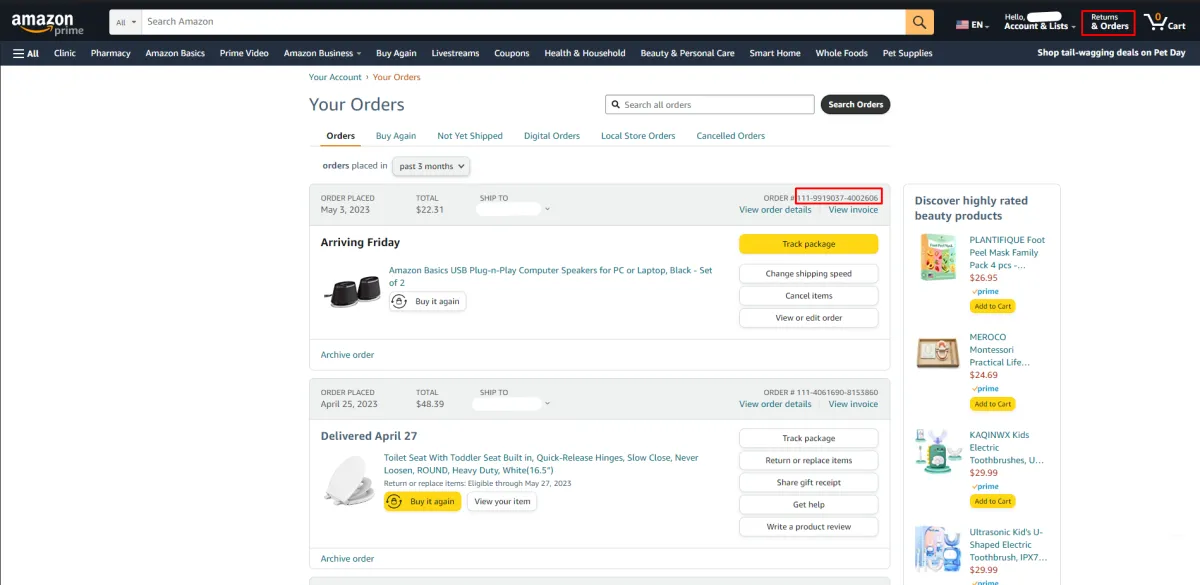Image resolution: width=1200 pixels, height=585 pixels.
Task: Add MEROCO Montessori item to cart
Action: (992, 404)
